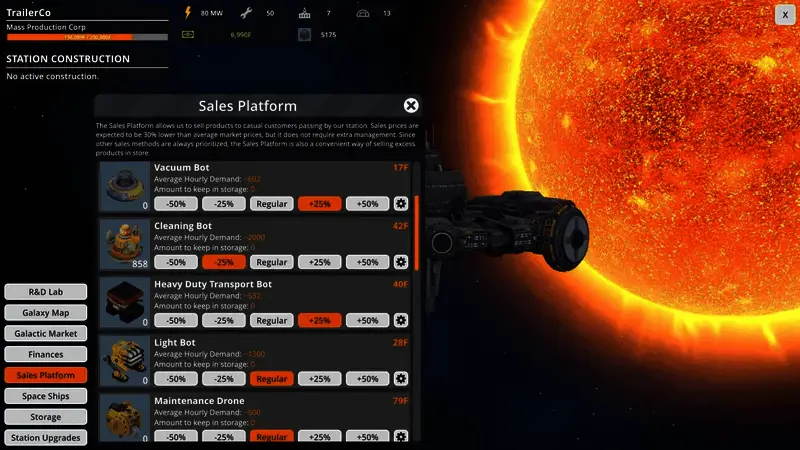The image size is (800, 450).
Task: Click the wrench maintenance icon
Action: click(x=246, y=13)
